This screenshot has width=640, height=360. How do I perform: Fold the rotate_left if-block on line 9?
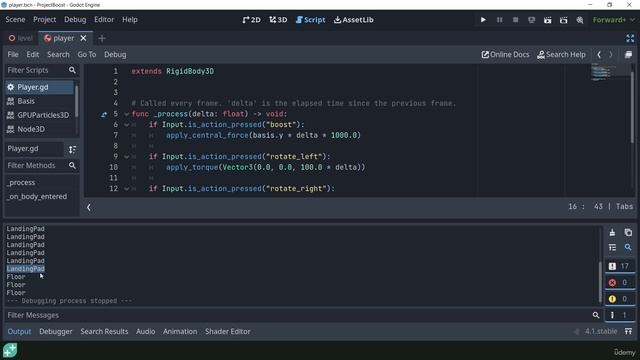[x=127, y=157]
